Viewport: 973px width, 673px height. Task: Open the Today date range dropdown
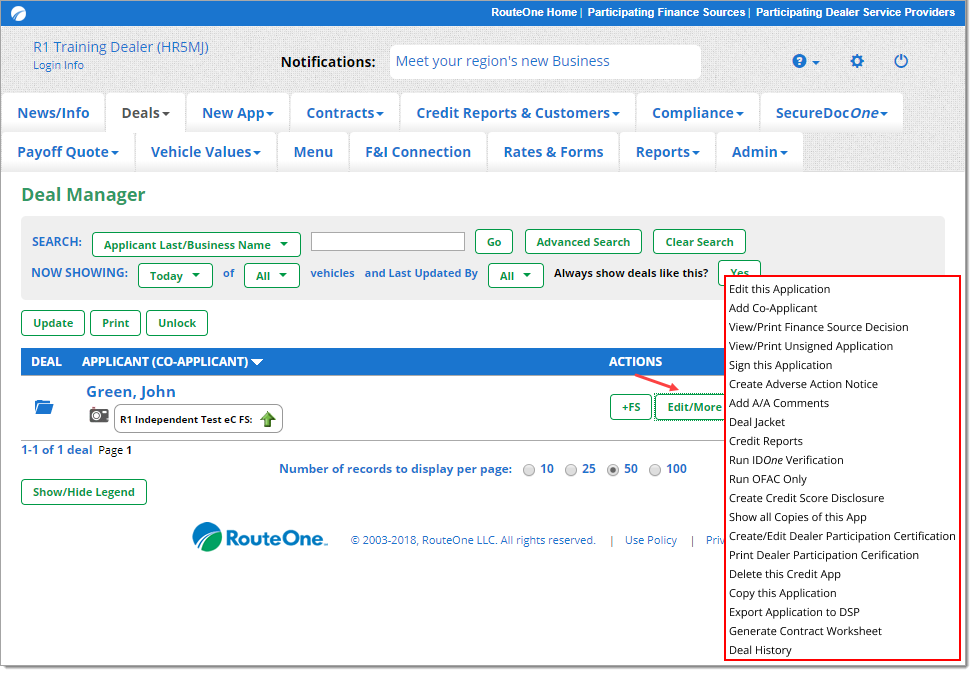(x=175, y=276)
